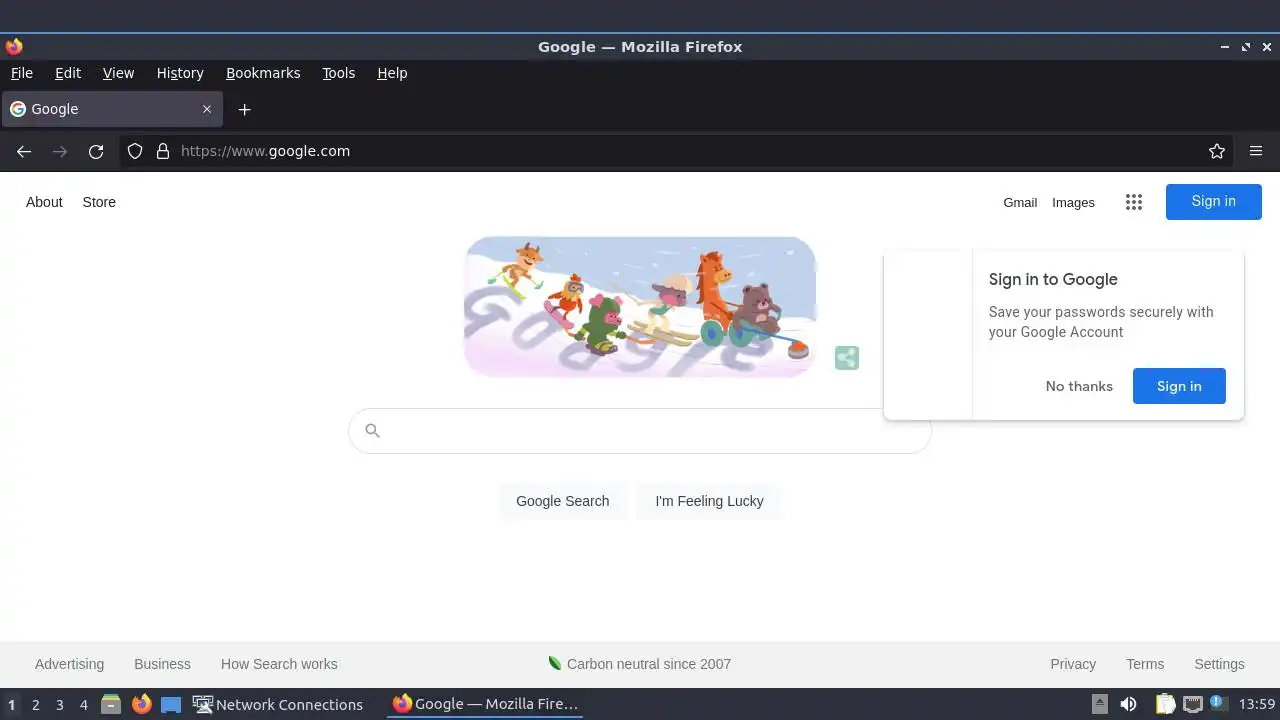Image resolution: width=1280 pixels, height=720 pixels.
Task: Click the search magnifier icon
Action: (x=373, y=431)
